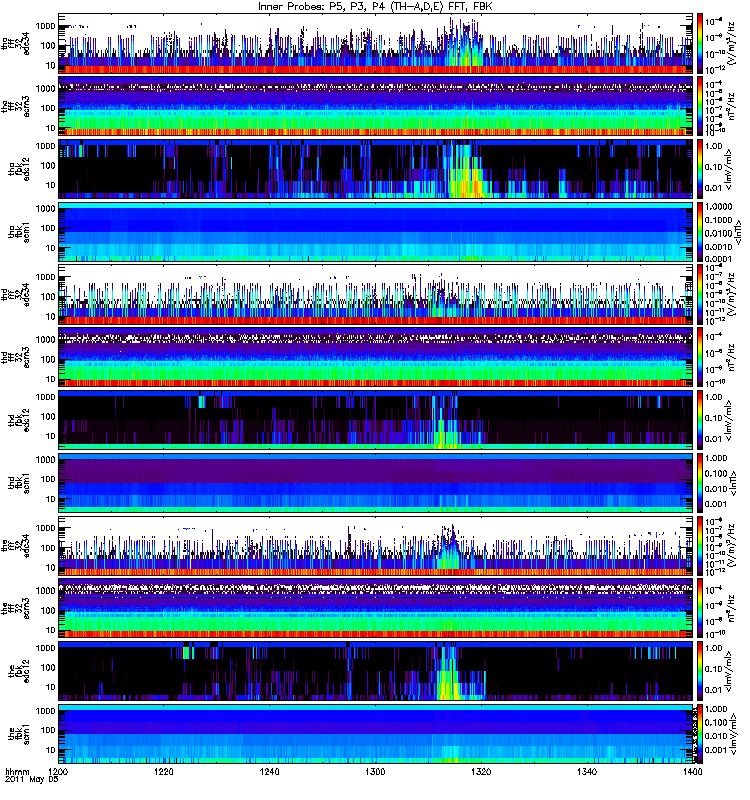
Task: Select the thd fff 32 edc34 spectrogram panel
Action: [x=376, y=294]
